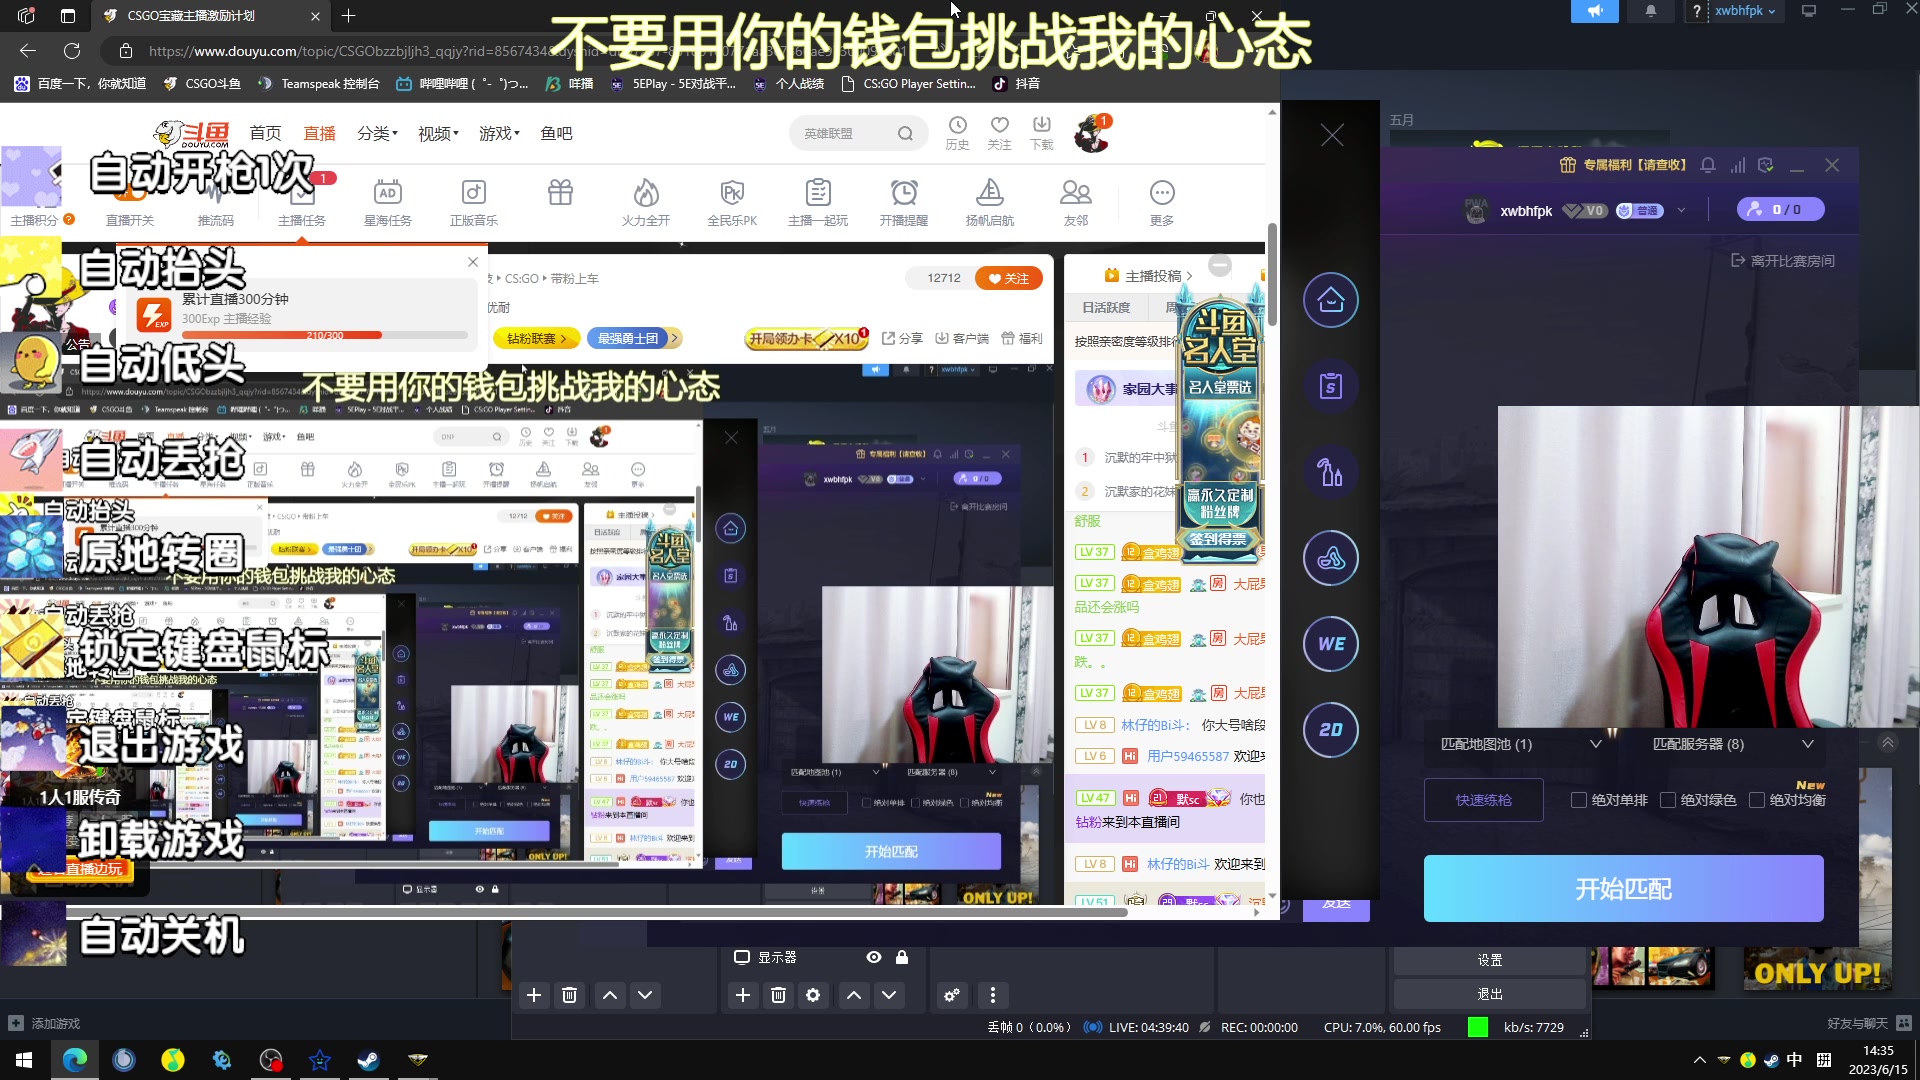Open the 历史 history clock icon
Viewport: 1920px width, 1080px height.
tap(957, 125)
